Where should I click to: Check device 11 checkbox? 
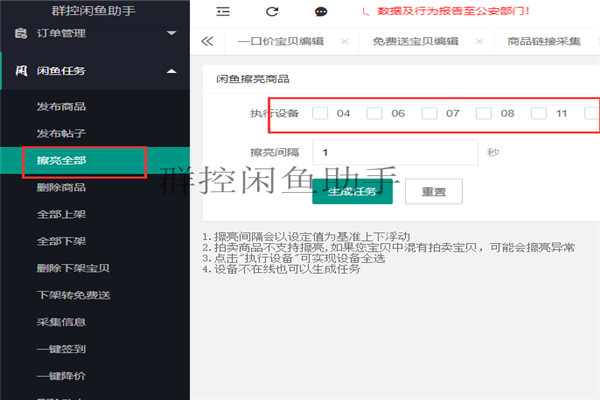pos(539,113)
